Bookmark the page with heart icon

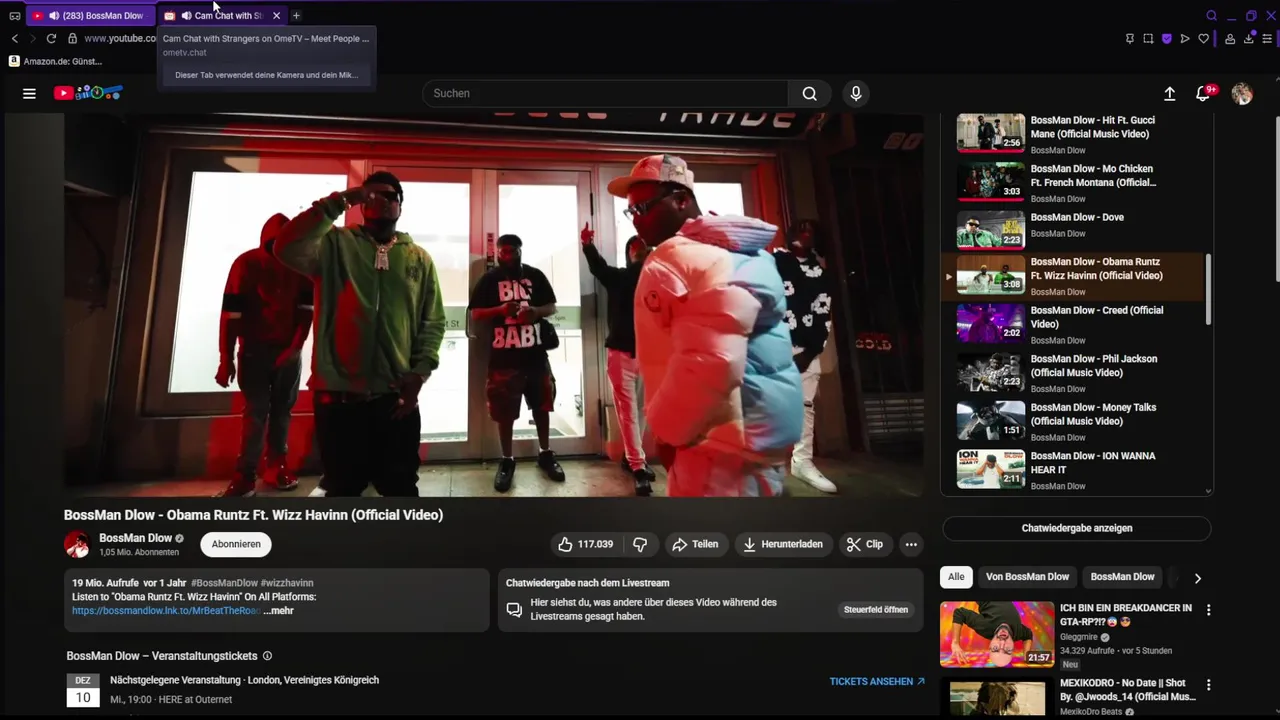(x=1203, y=38)
